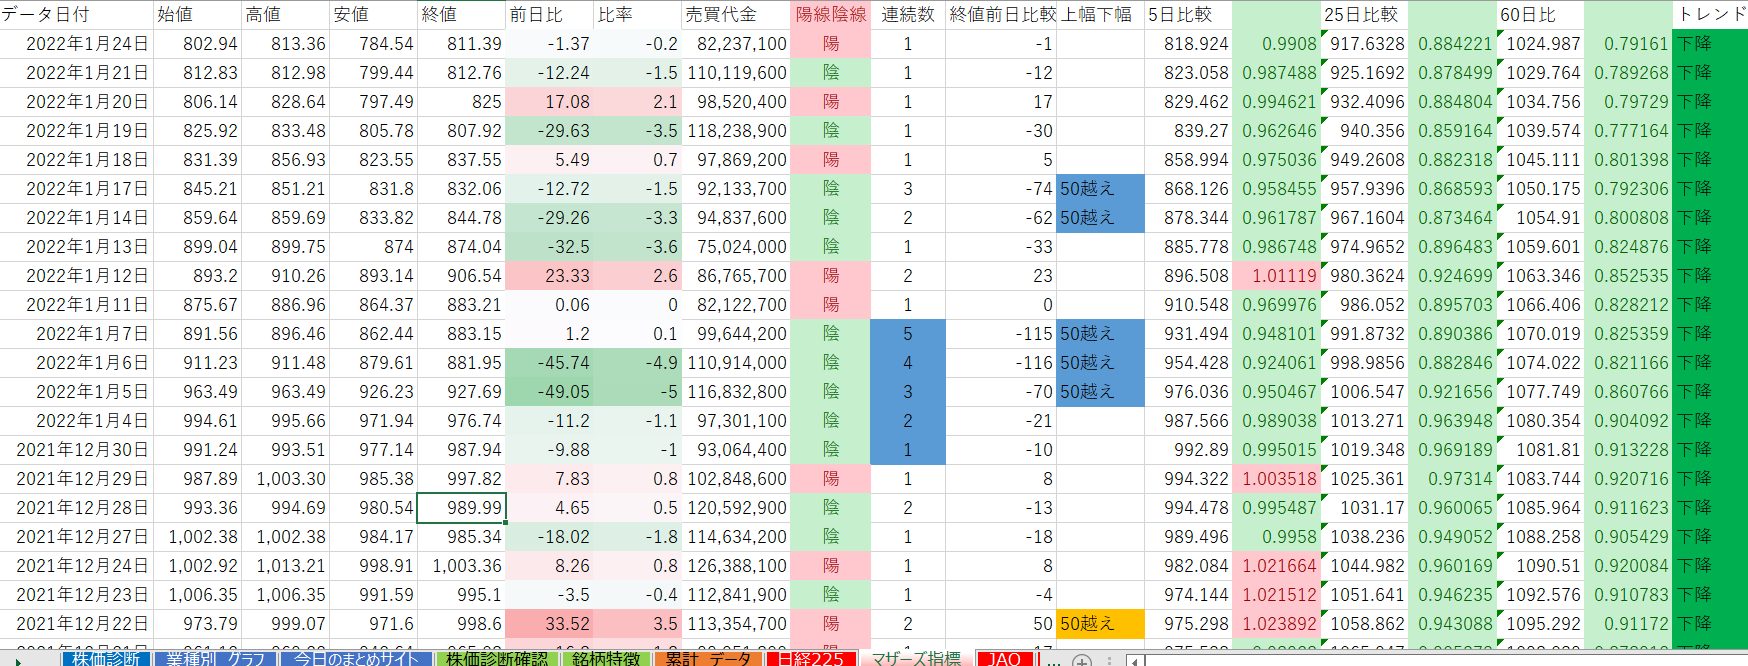This screenshot has width=1748, height=666.
Task: Select opening price cell 802.94
Action: tap(198, 44)
